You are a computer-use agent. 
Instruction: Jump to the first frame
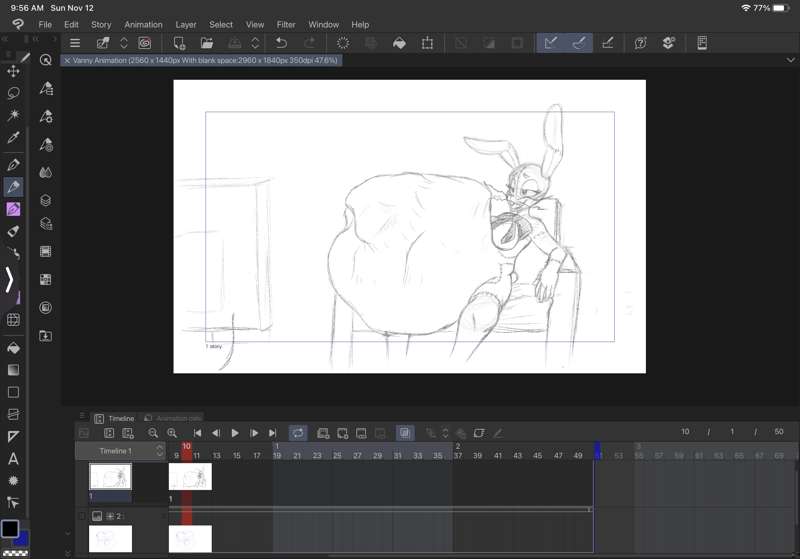[198, 433]
